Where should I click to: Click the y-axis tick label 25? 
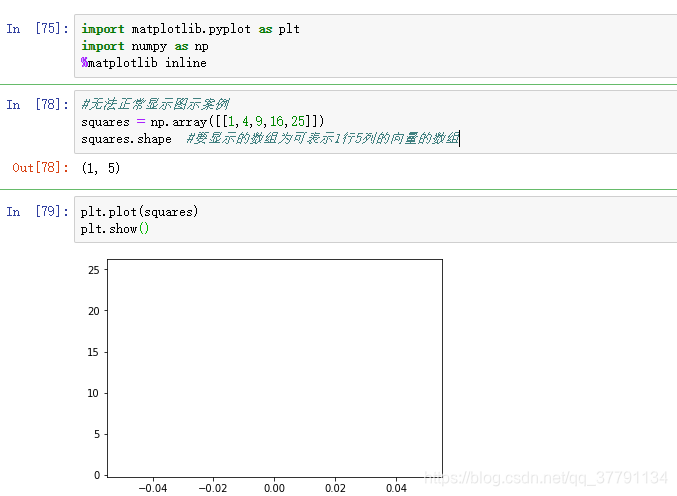pos(94,270)
